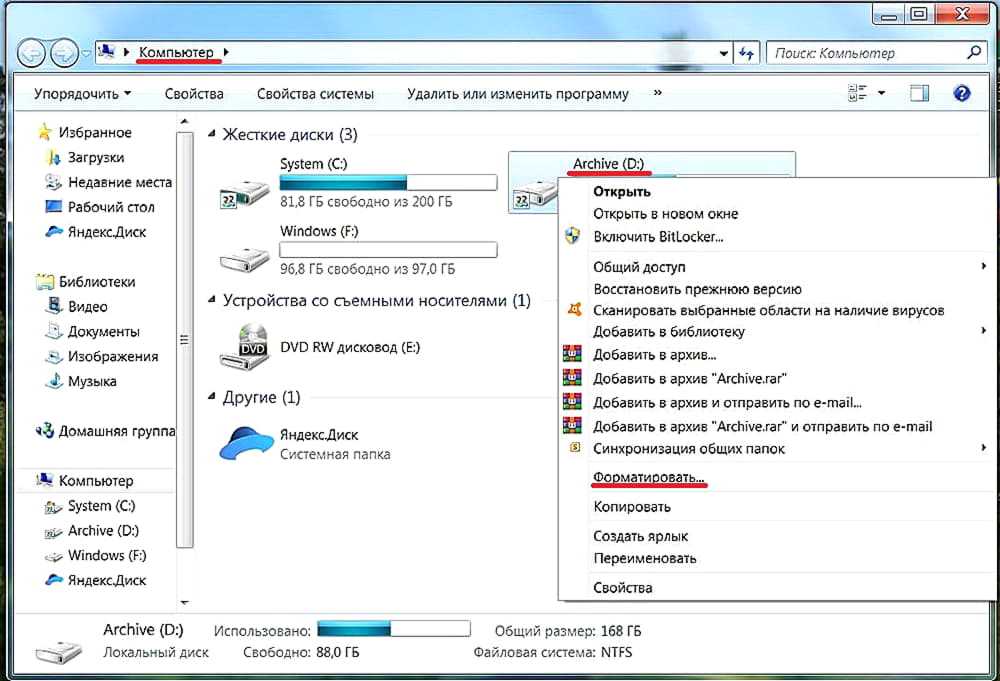Click Включить BitLocker... in the context menu
Screen dimensions: 1000x681
657,237
